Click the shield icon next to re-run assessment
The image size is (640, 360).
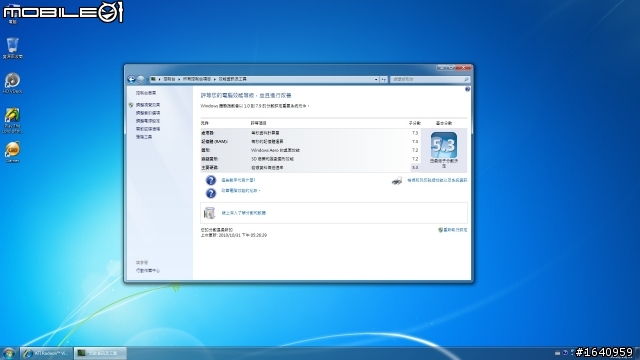coord(440,230)
